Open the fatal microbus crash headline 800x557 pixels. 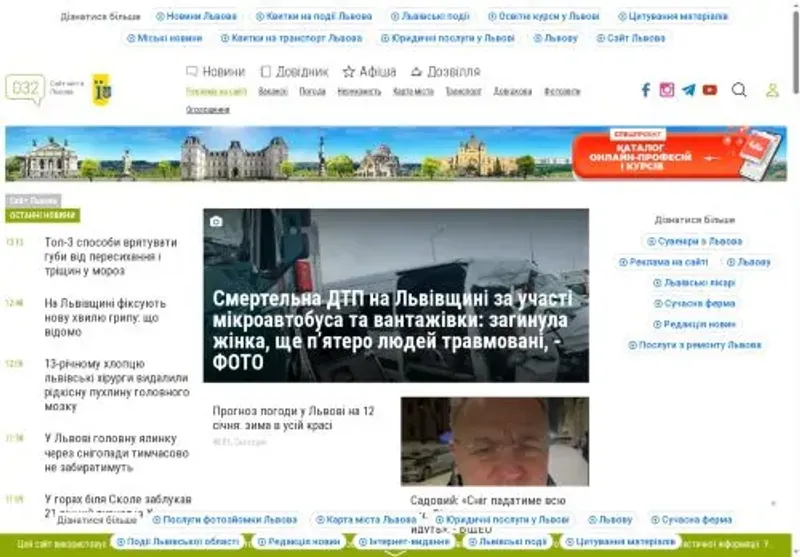click(x=392, y=330)
